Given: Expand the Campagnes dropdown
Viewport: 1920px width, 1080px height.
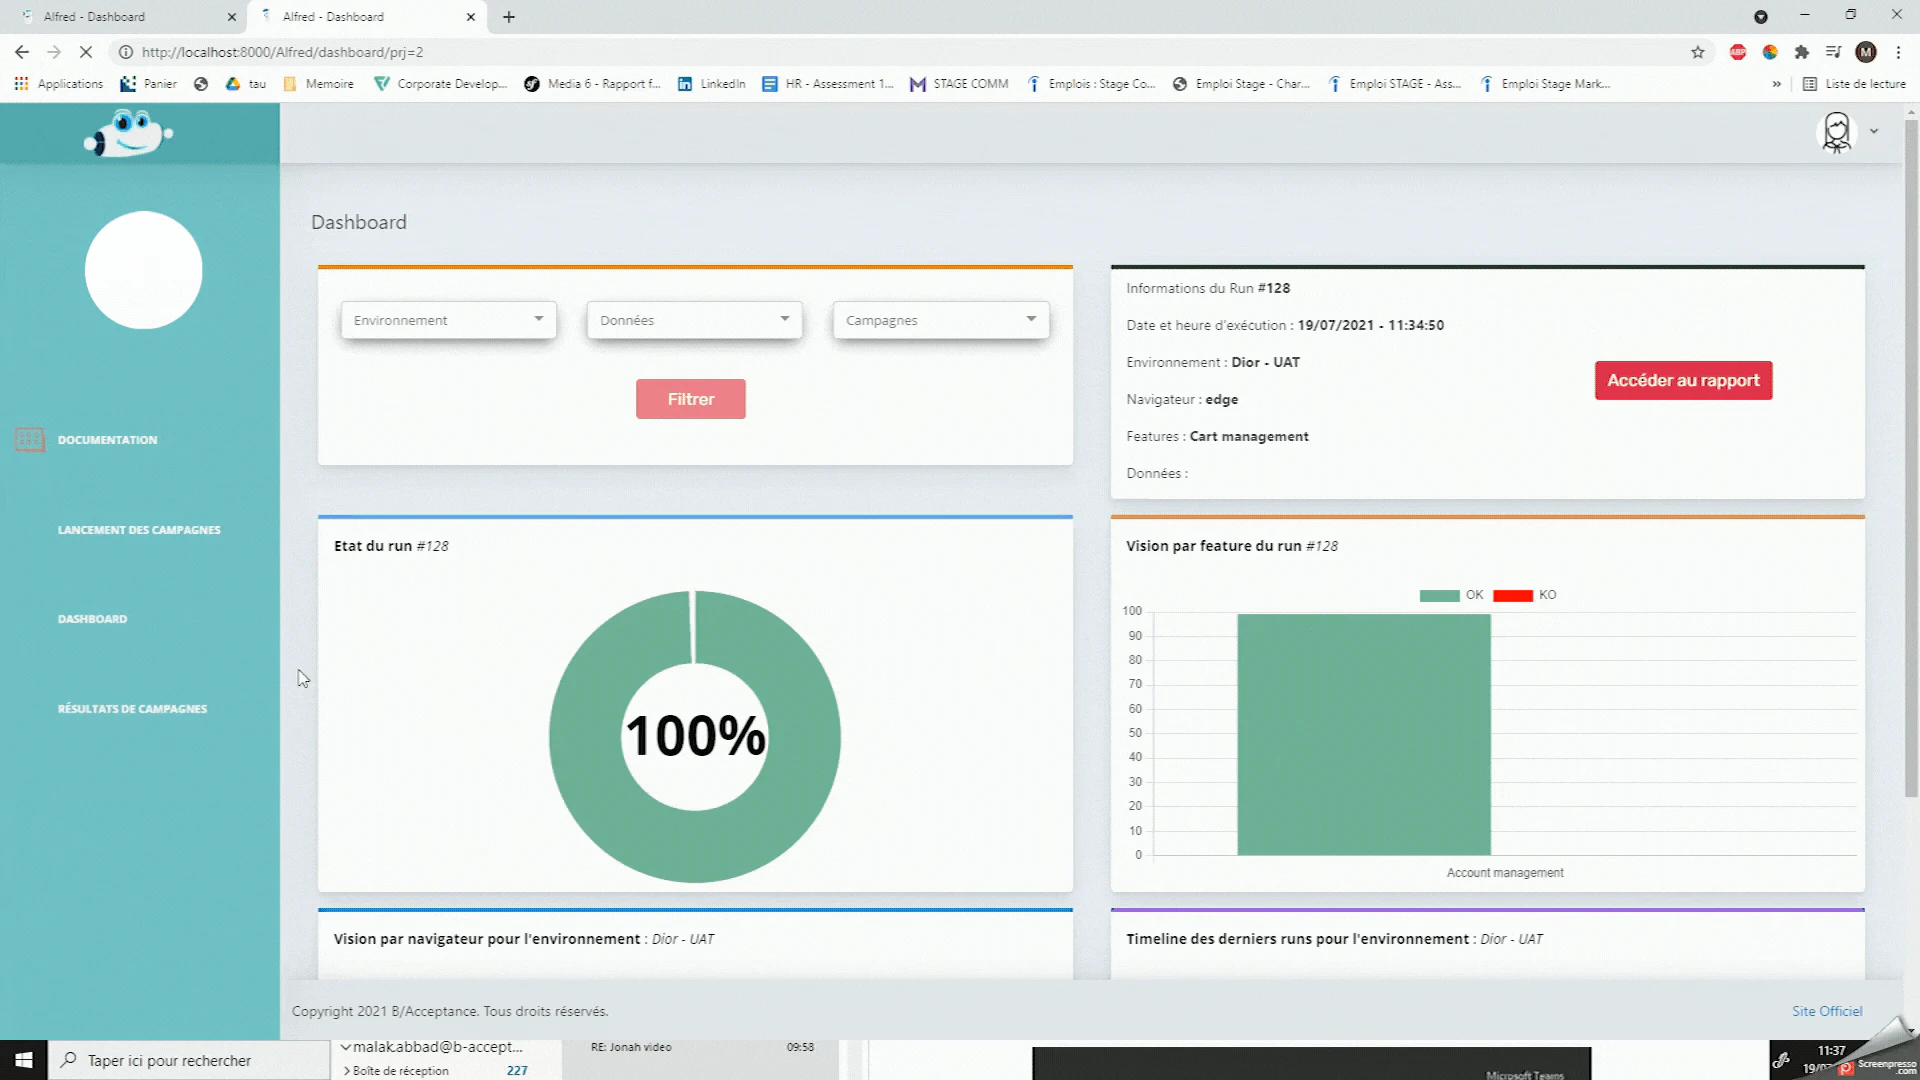Looking at the screenshot, I should pos(940,320).
